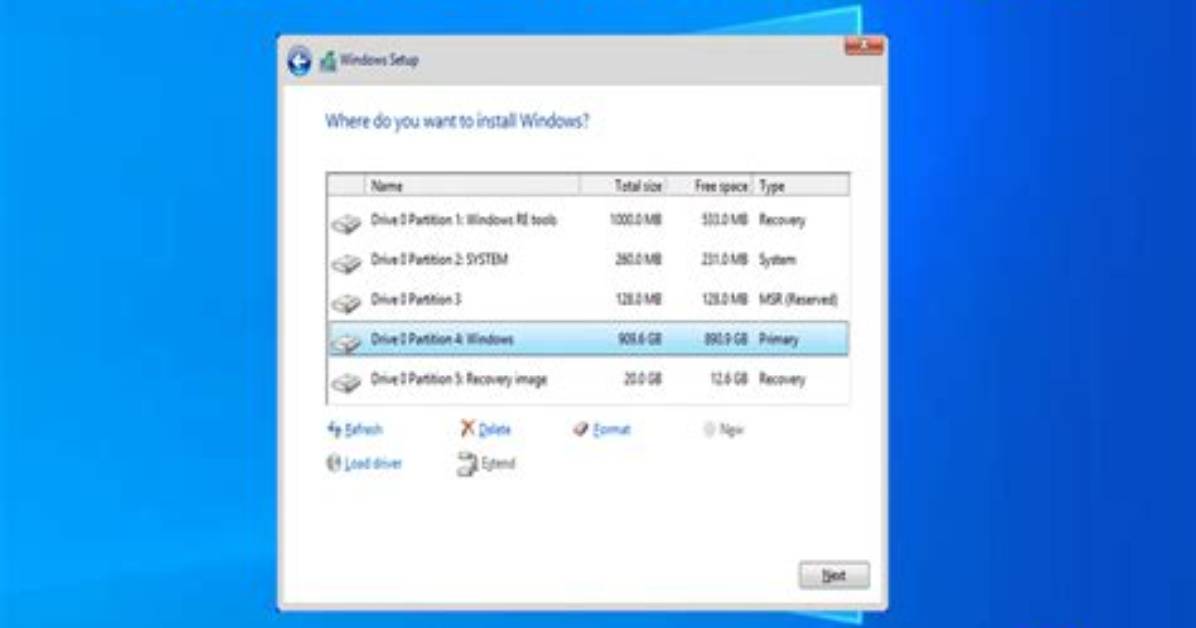Click the Load driver disc icon
1196x628 pixels.
pyautogui.click(x=333, y=463)
